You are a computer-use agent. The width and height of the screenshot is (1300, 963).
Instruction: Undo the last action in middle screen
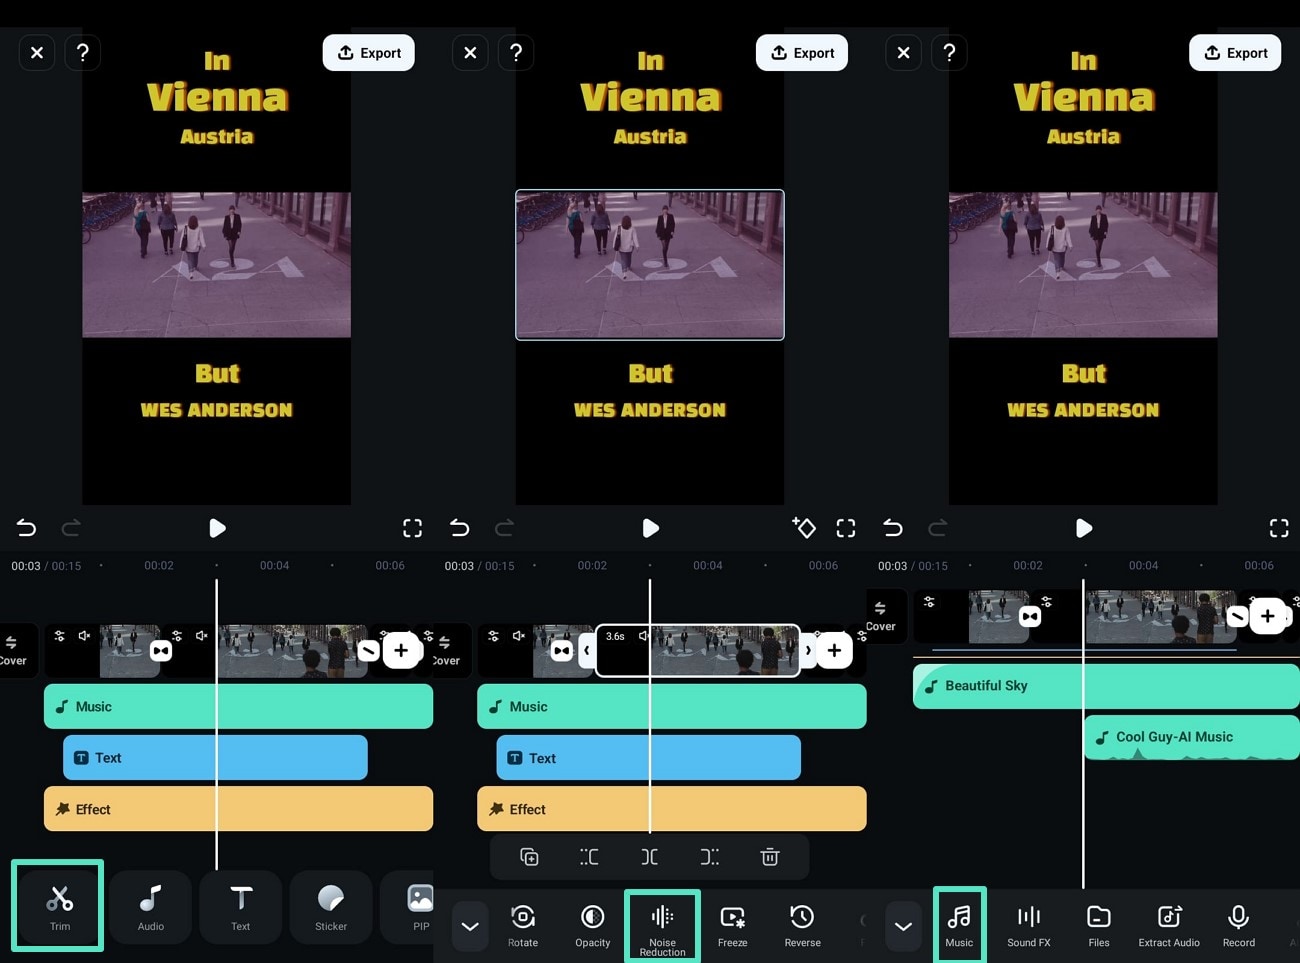pos(459,528)
